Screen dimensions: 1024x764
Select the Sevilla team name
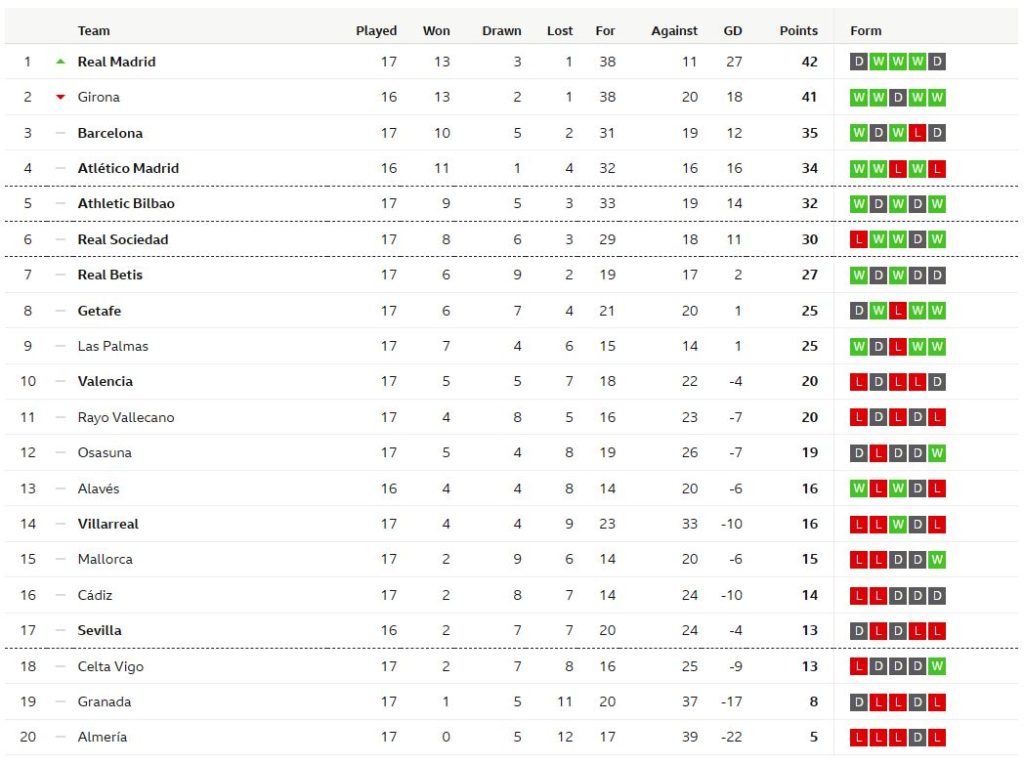[99, 631]
